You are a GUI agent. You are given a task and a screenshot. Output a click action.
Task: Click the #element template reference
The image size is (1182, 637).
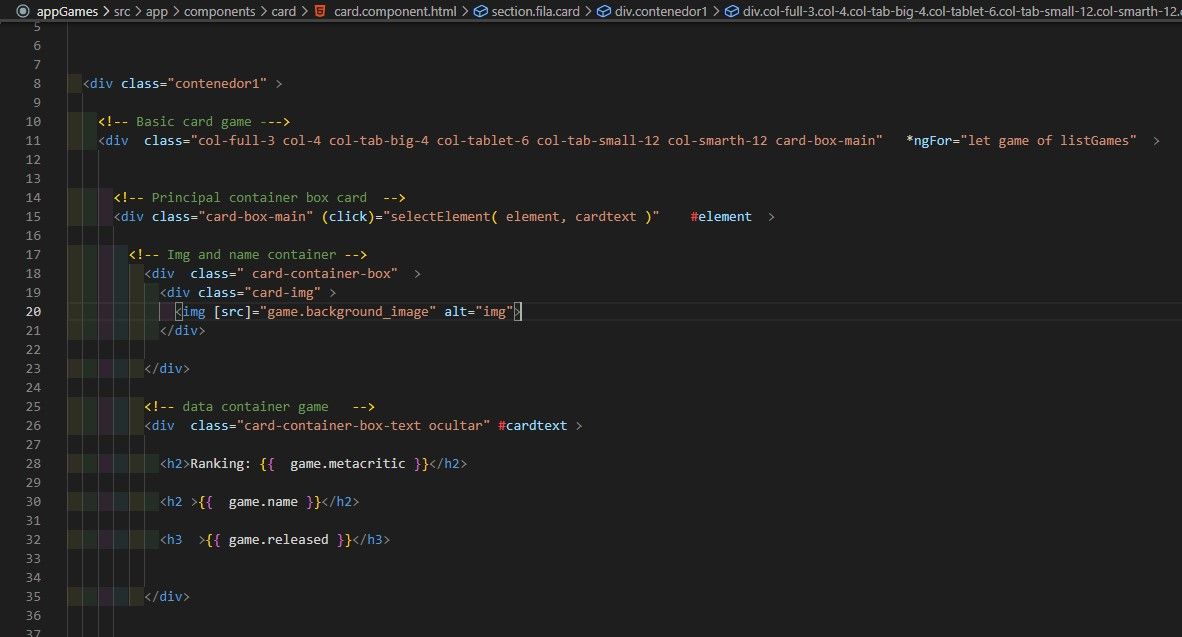tap(721, 216)
